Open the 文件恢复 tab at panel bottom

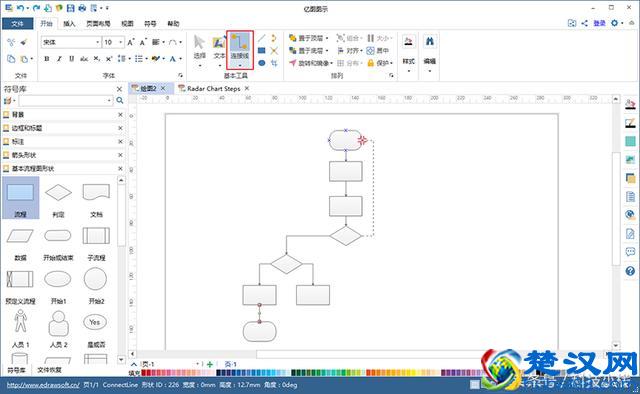(x=49, y=370)
